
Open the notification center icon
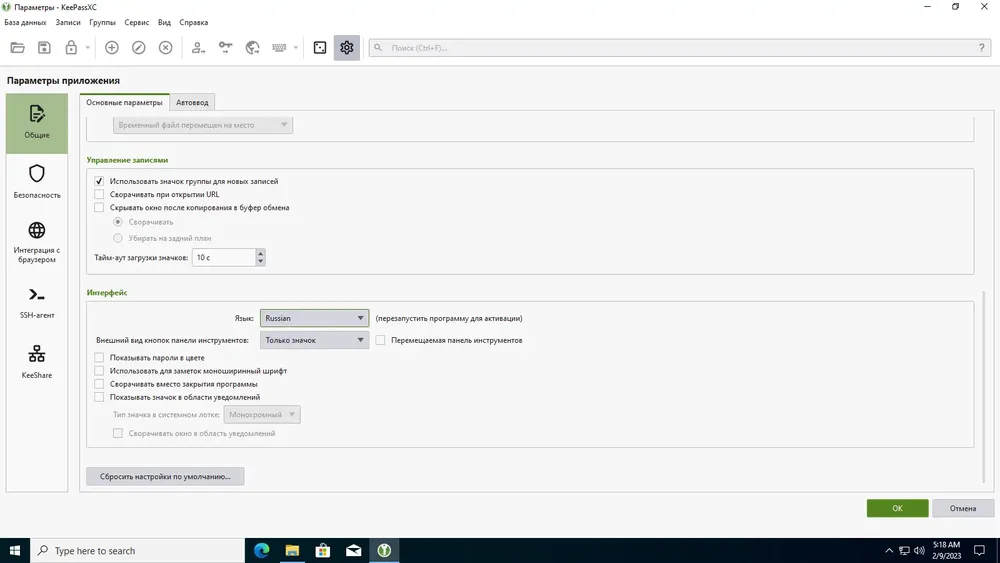[x=979, y=550]
